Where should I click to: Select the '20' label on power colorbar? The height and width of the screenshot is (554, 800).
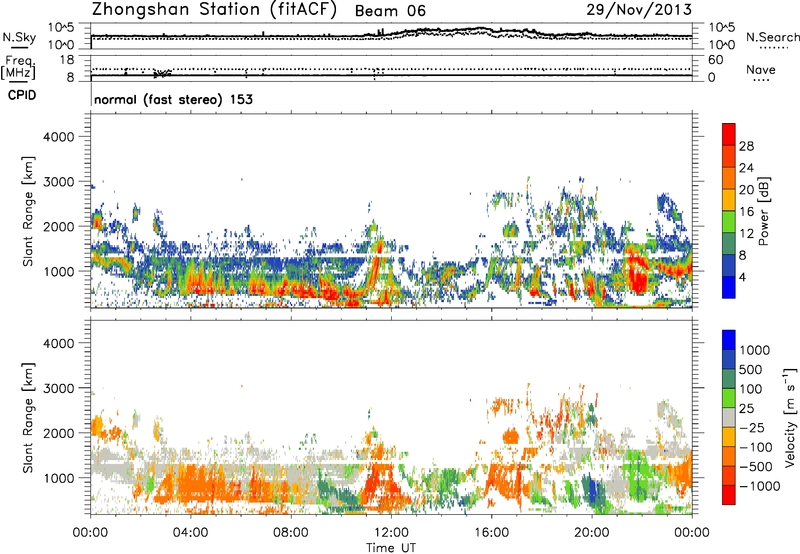point(746,190)
